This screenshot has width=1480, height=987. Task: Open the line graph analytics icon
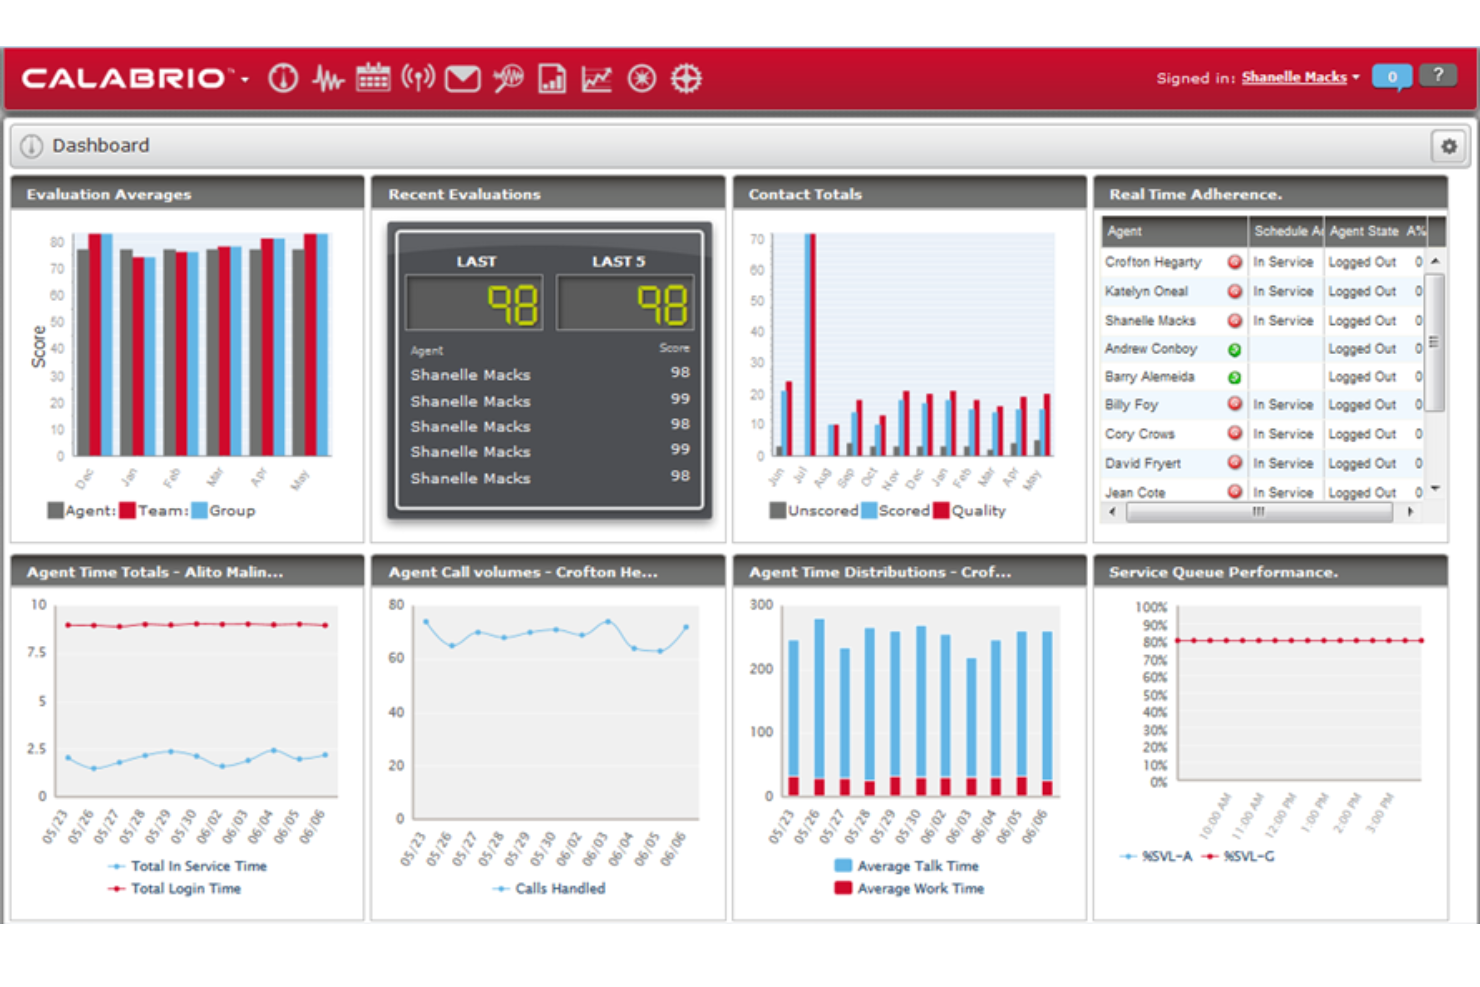[x=597, y=78]
